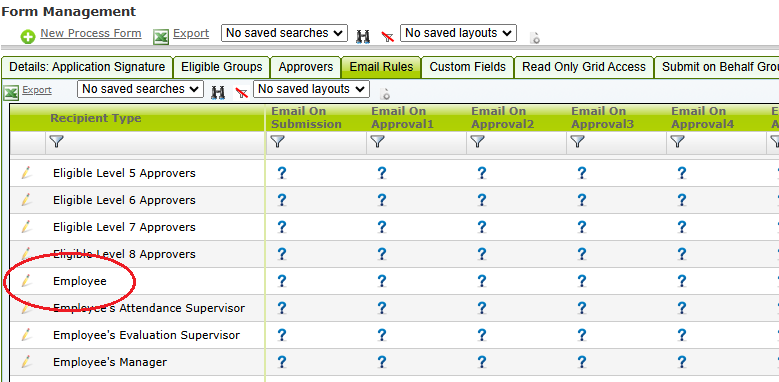Open the Custom Fields tab
This screenshot has width=779, height=382.
pos(467,67)
